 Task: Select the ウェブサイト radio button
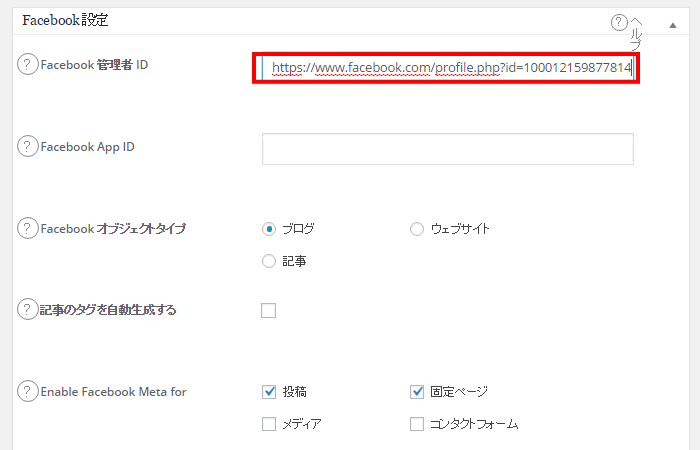(x=417, y=229)
